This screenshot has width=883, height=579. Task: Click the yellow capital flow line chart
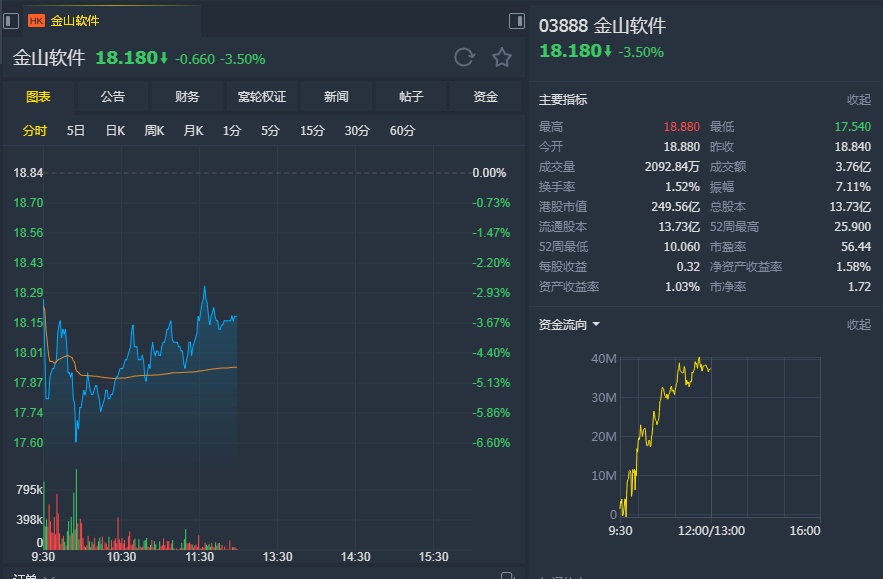coord(665,400)
